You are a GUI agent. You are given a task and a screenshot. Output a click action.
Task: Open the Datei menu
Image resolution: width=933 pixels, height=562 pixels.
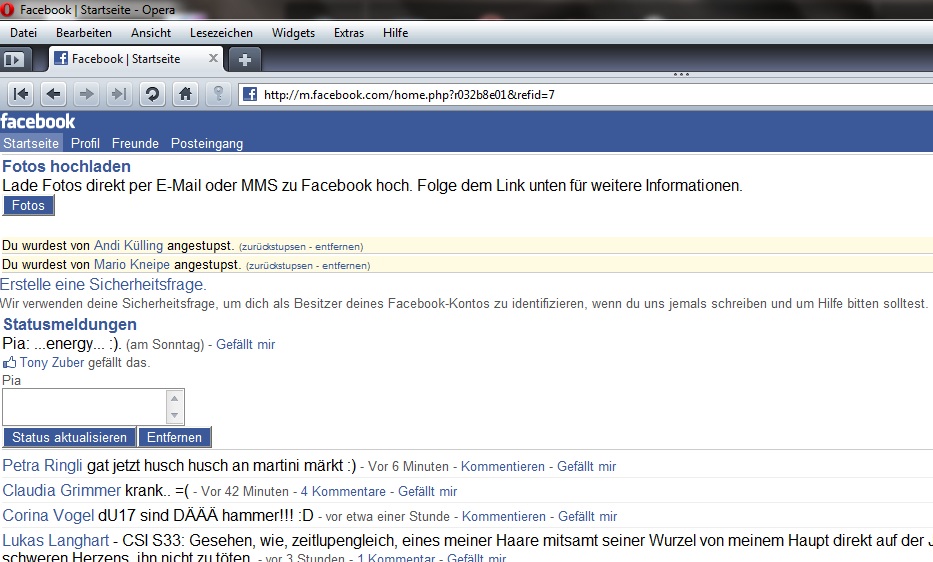coord(23,33)
